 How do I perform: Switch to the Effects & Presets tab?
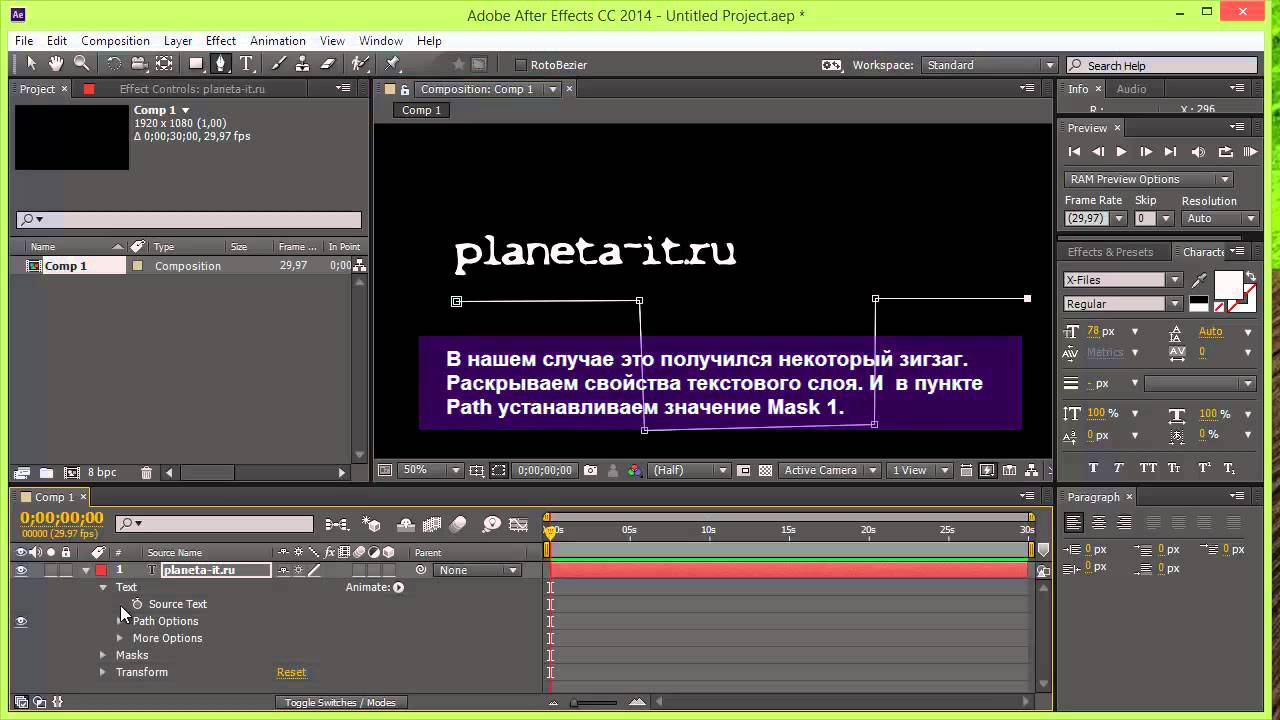pos(1110,252)
